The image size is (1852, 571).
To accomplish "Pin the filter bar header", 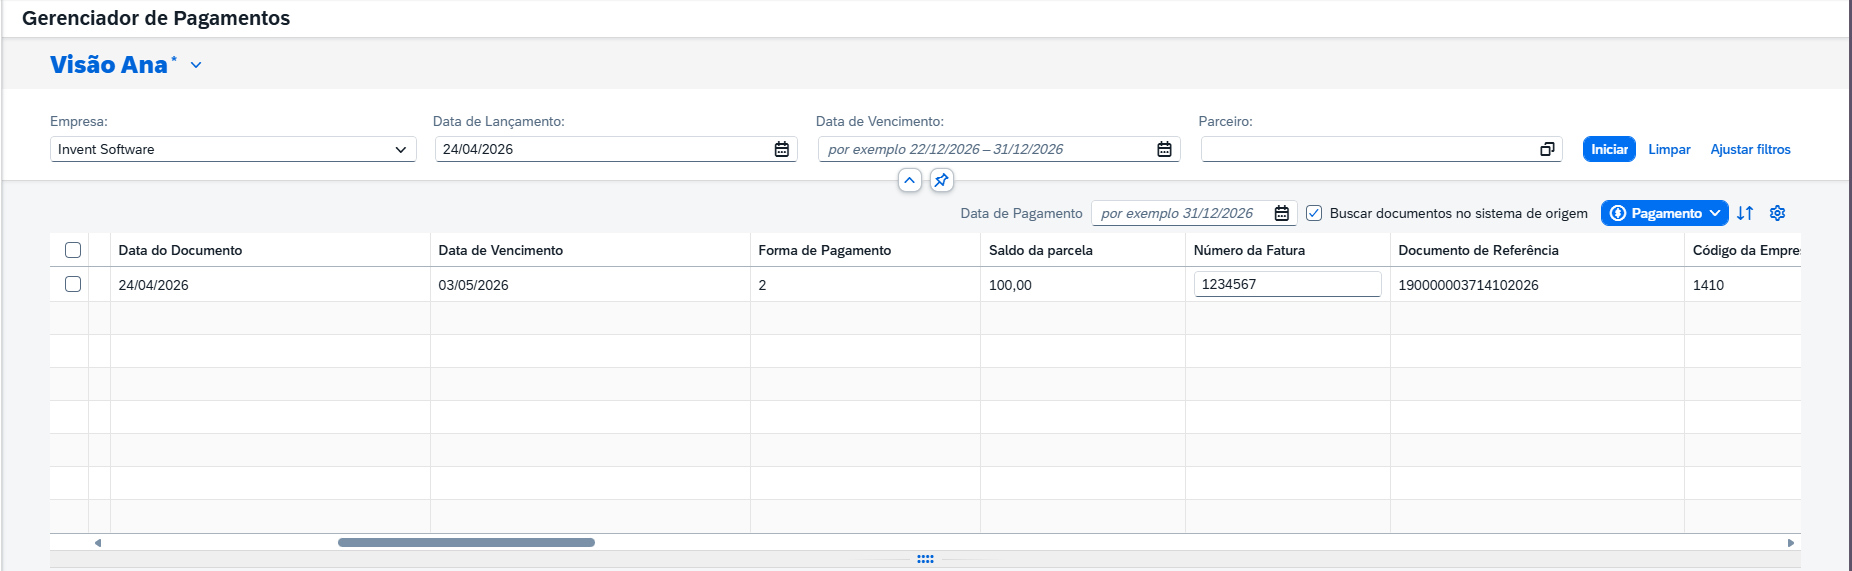I will [x=941, y=180].
